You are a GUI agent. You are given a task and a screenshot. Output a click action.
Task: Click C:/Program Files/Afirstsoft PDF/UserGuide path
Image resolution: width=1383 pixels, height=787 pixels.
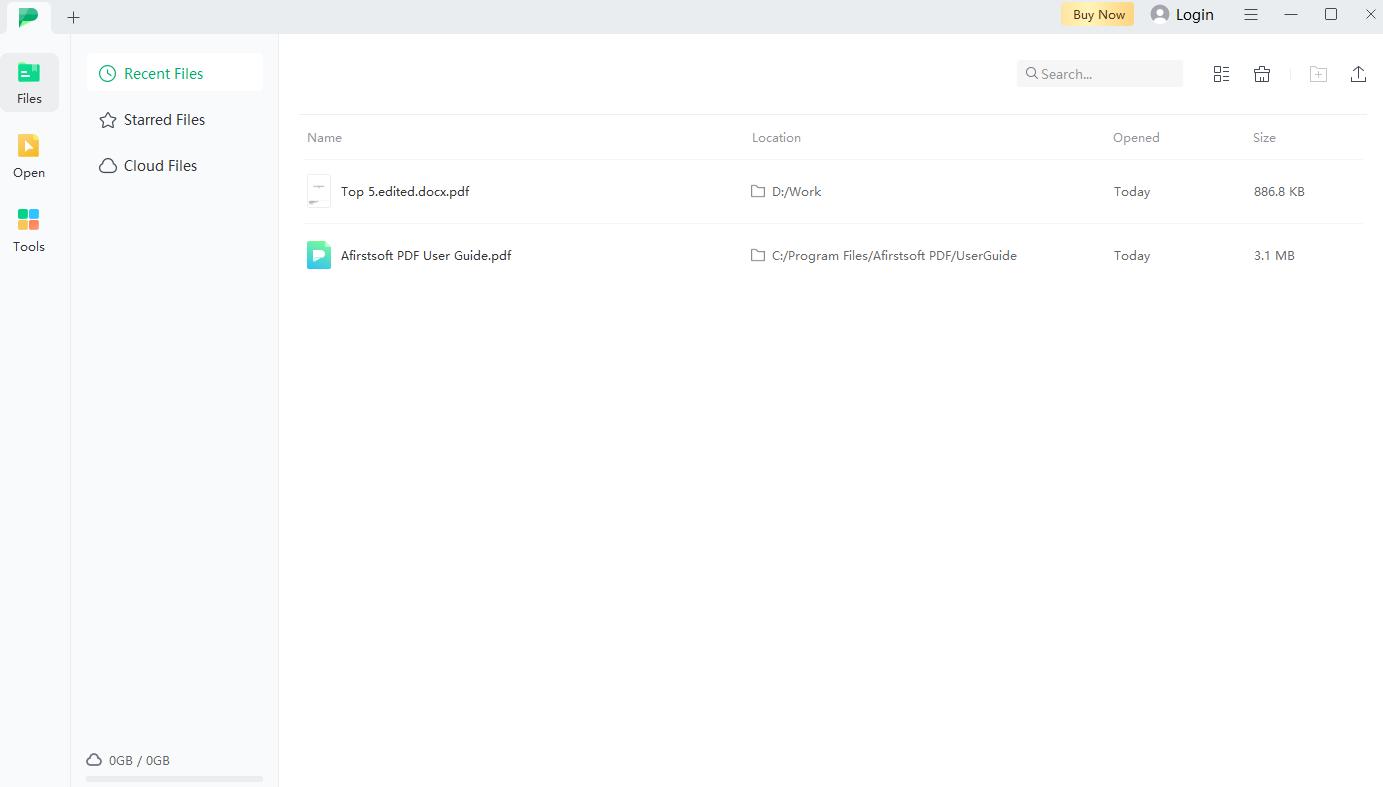pyautogui.click(x=894, y=255)
